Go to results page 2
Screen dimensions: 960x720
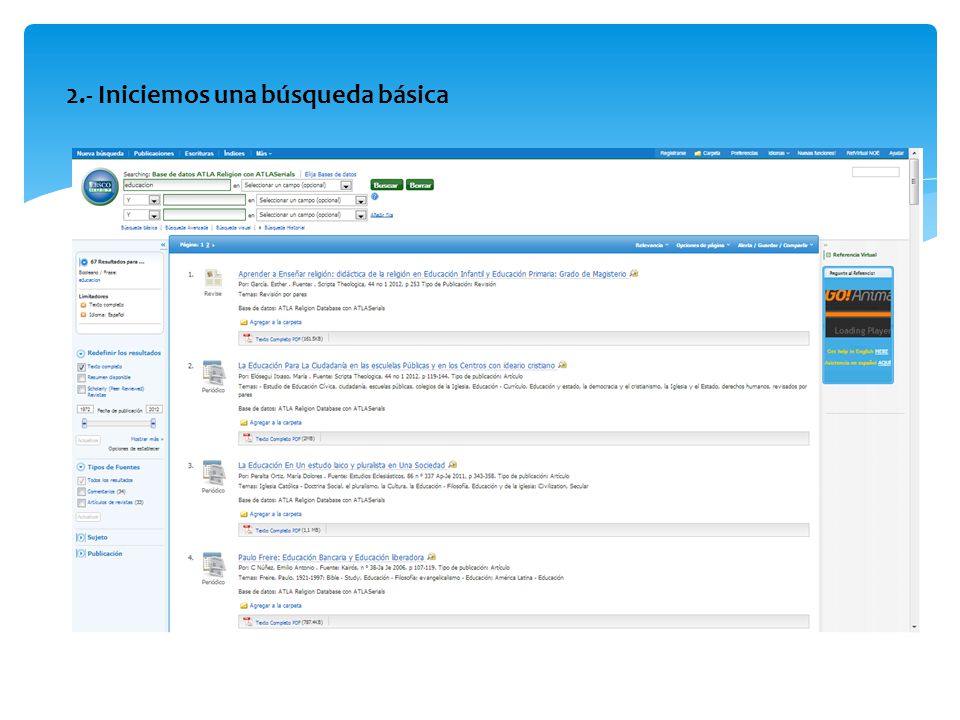pos(208,245)
